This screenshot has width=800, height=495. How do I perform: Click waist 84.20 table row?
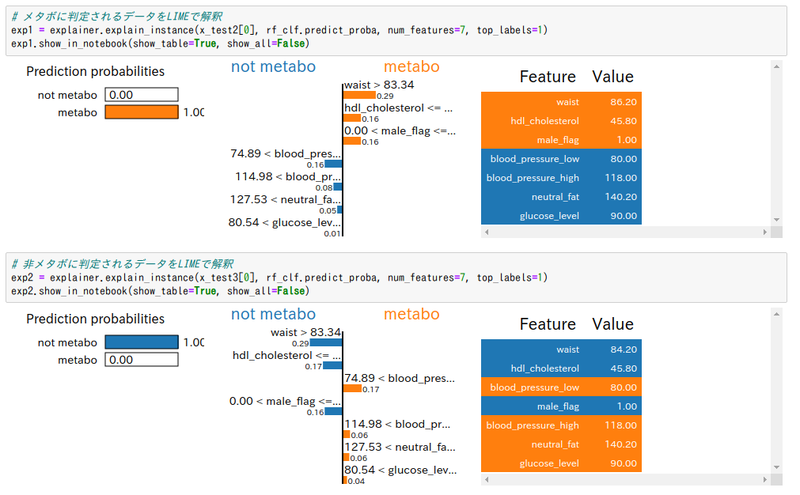(561, 349)
